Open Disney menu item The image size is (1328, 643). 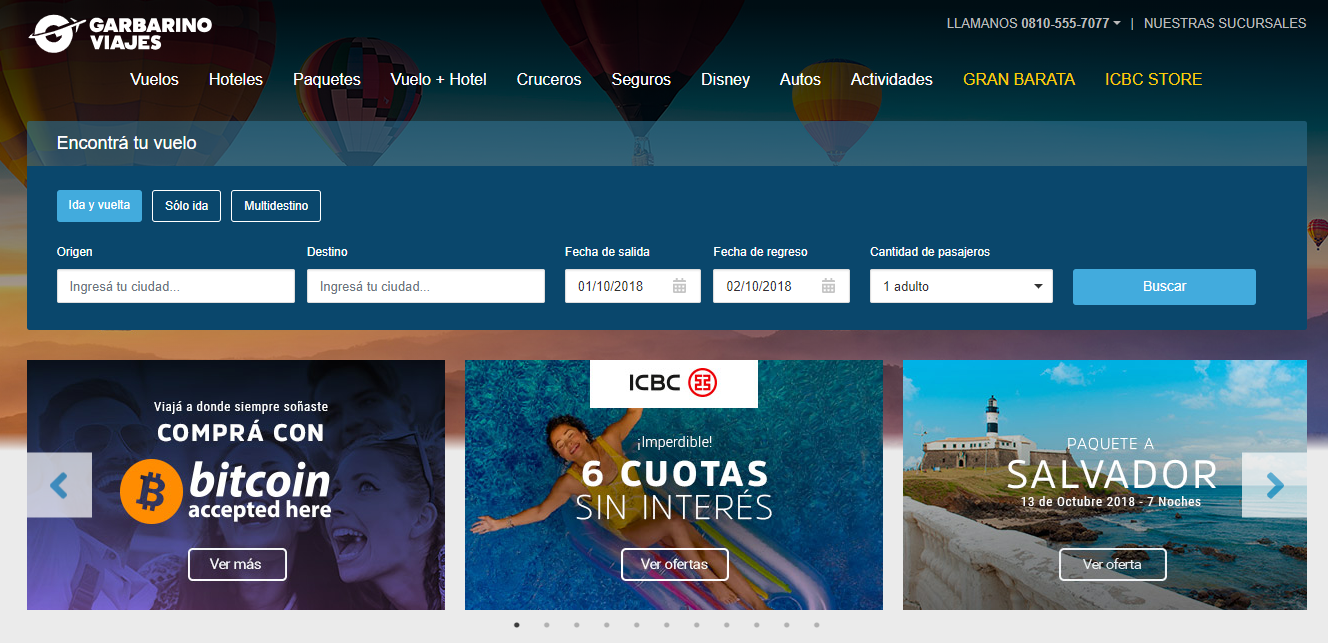(725, 79)
